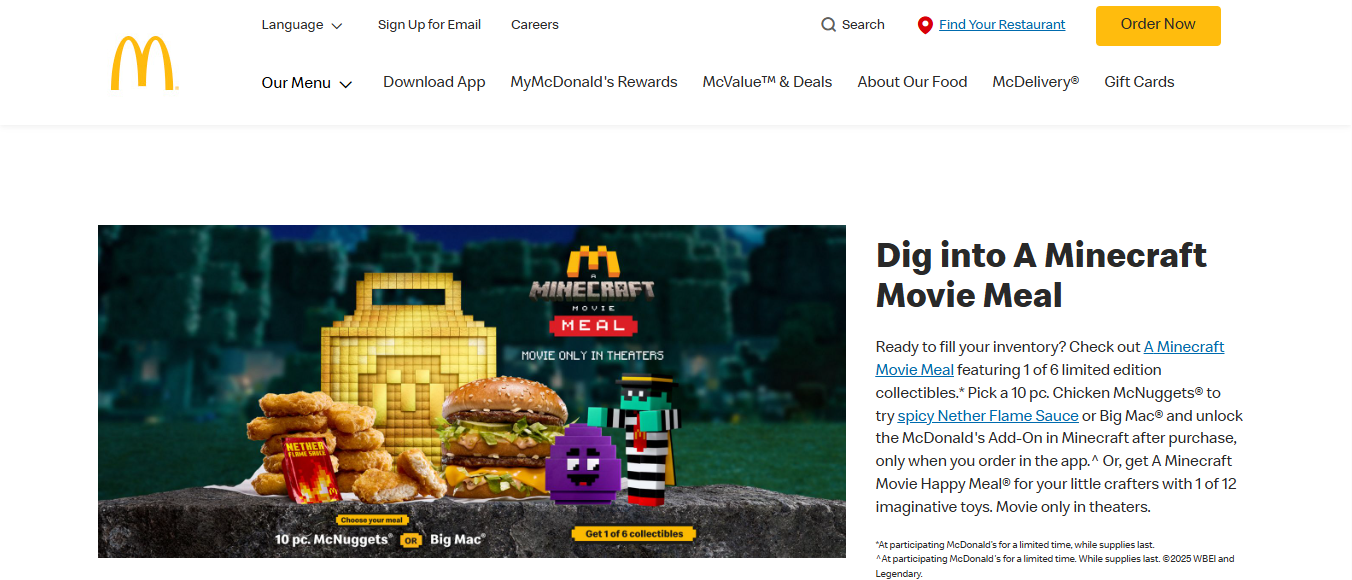Select the Careers menu item
The image size is (1352, 580).
click(534, 24)
